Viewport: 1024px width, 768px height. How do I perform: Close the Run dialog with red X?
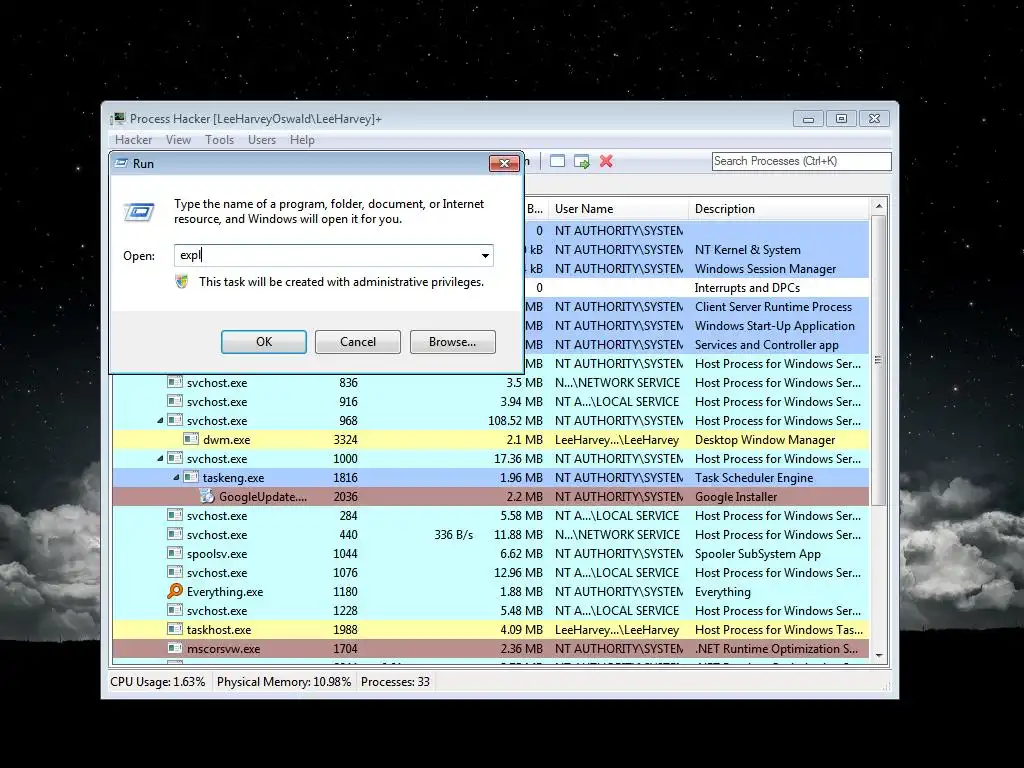pyautogui.click(x=504, y=163)
